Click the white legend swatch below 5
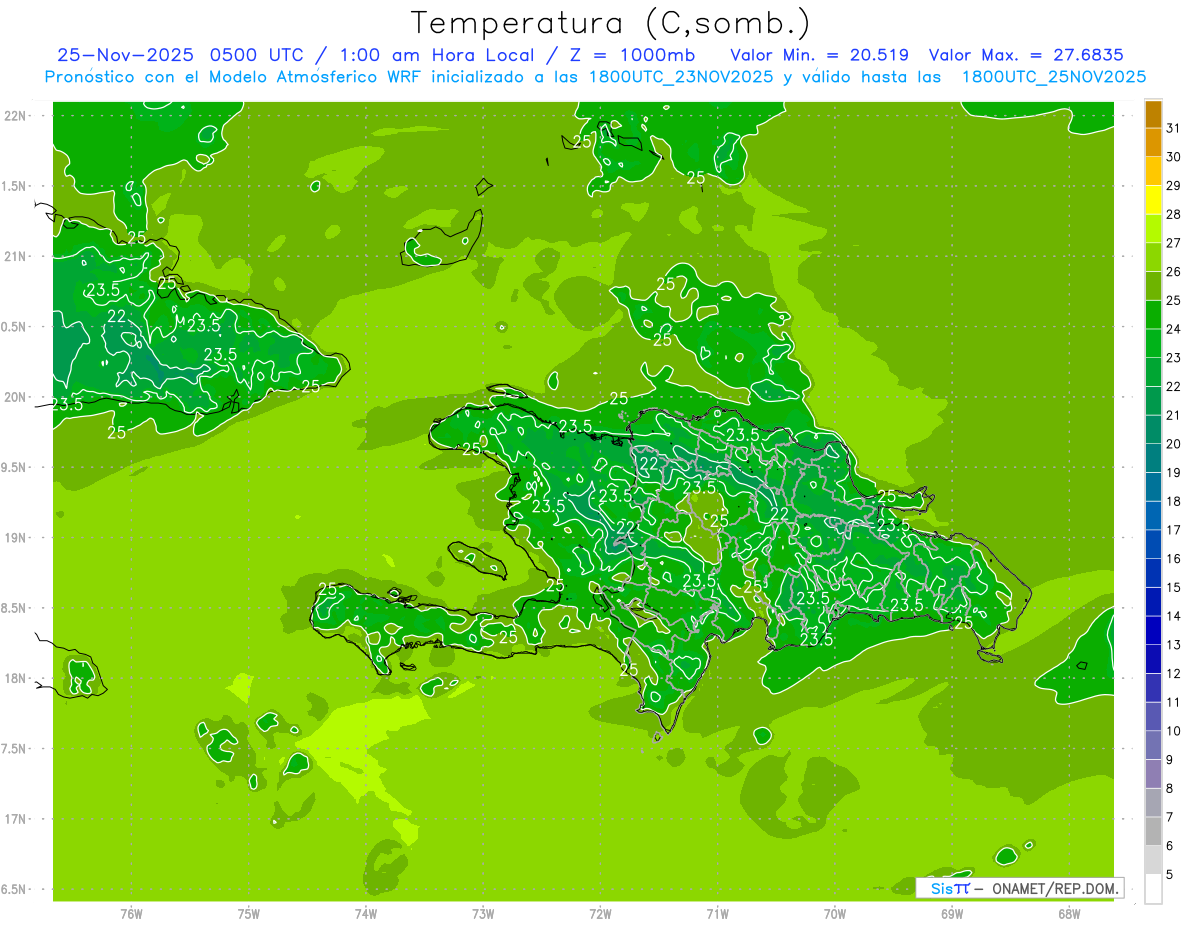The image size is (1200, 927). (1153, 889)
